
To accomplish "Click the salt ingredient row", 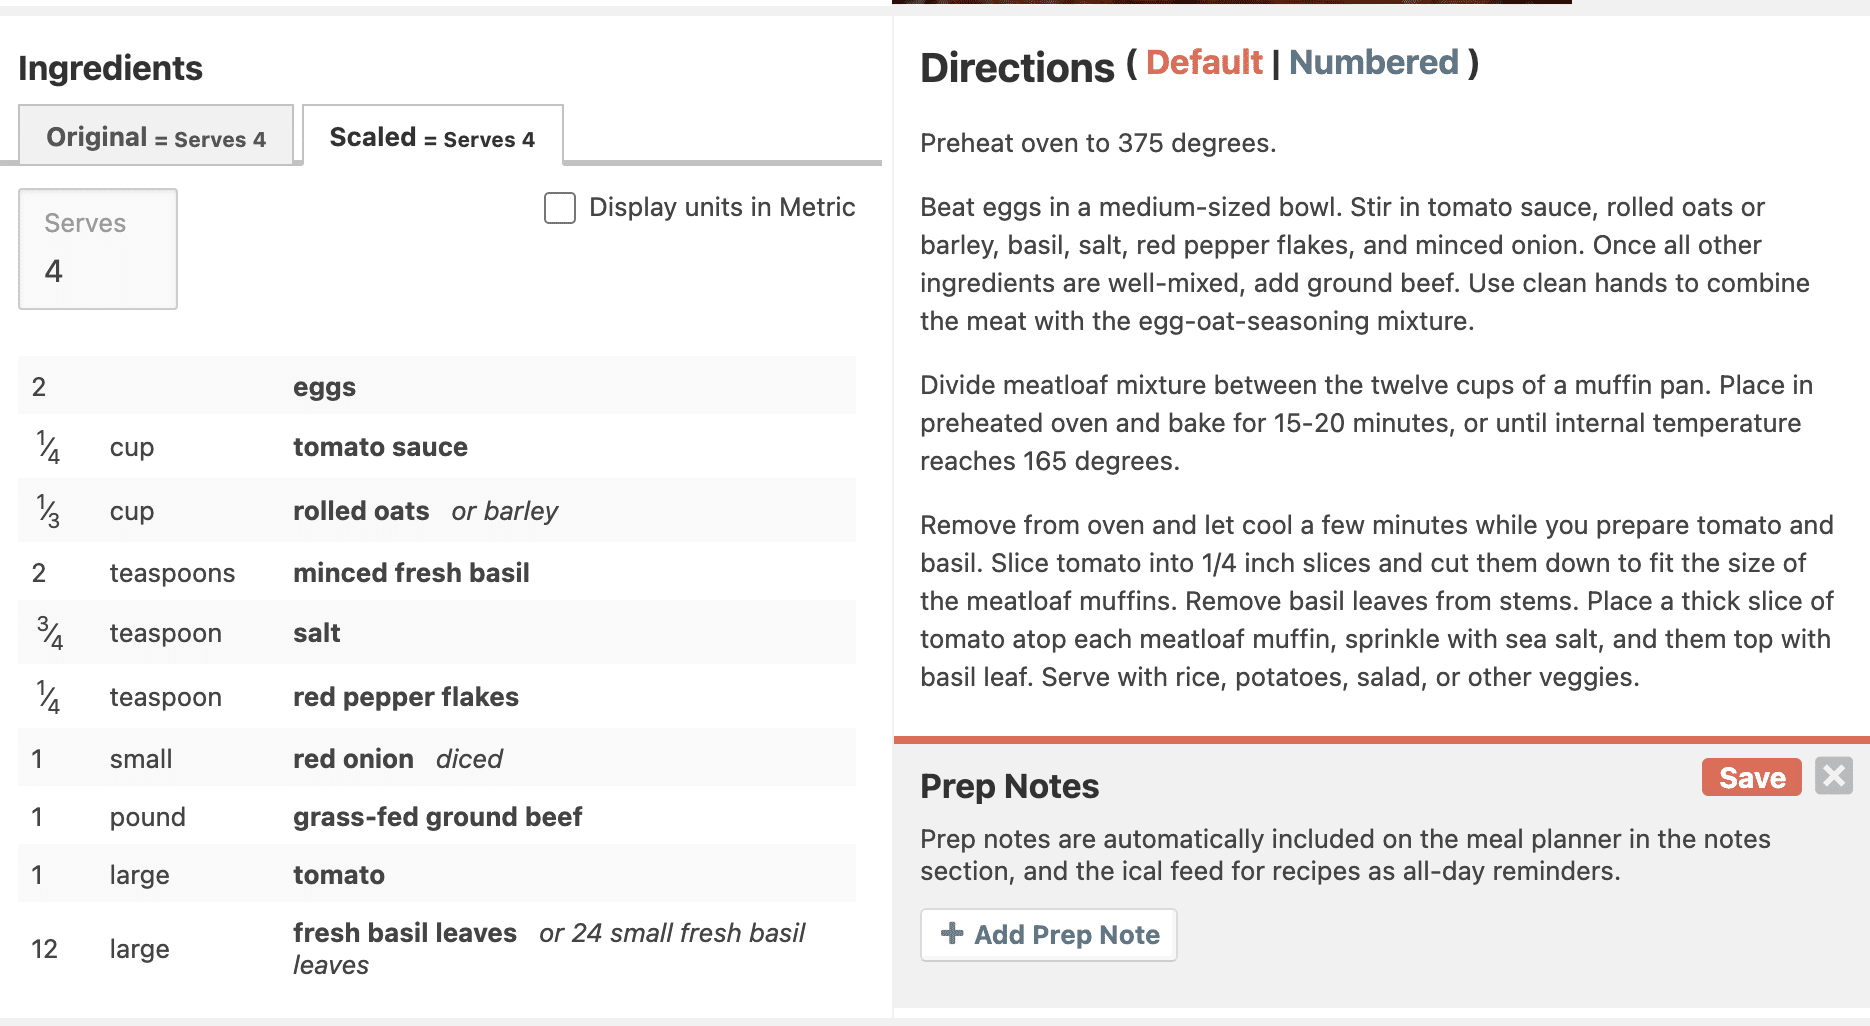I will [x=316, y=633].
